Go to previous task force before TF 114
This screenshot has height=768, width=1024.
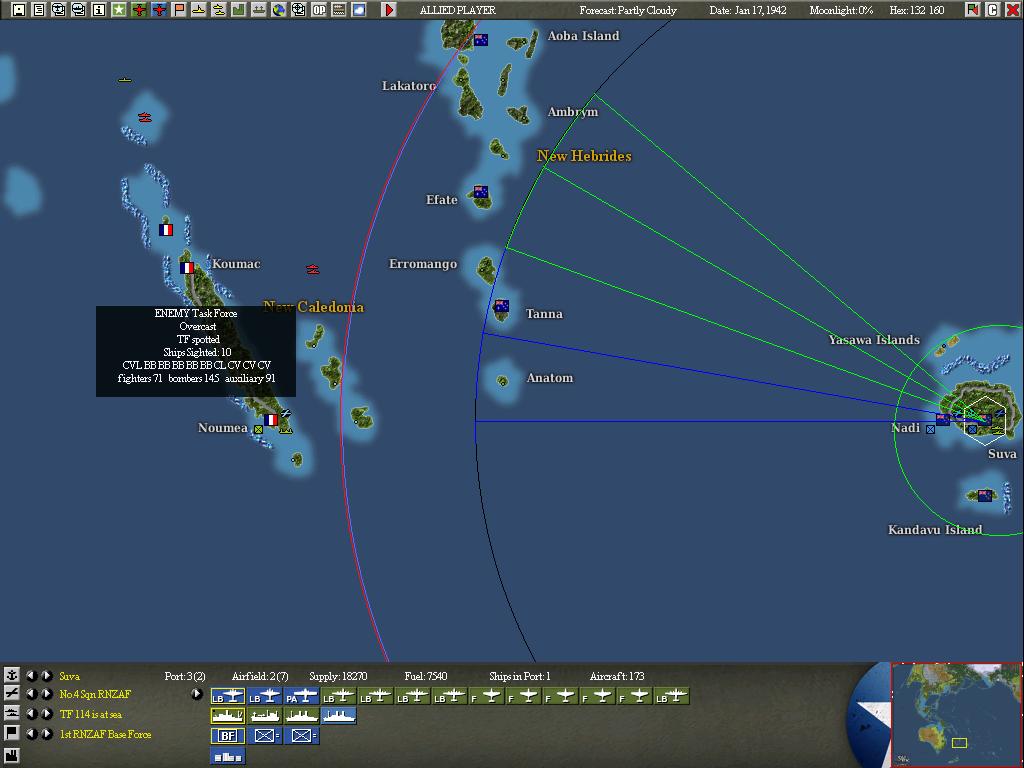pyautogui.click(x=31, y=713)
